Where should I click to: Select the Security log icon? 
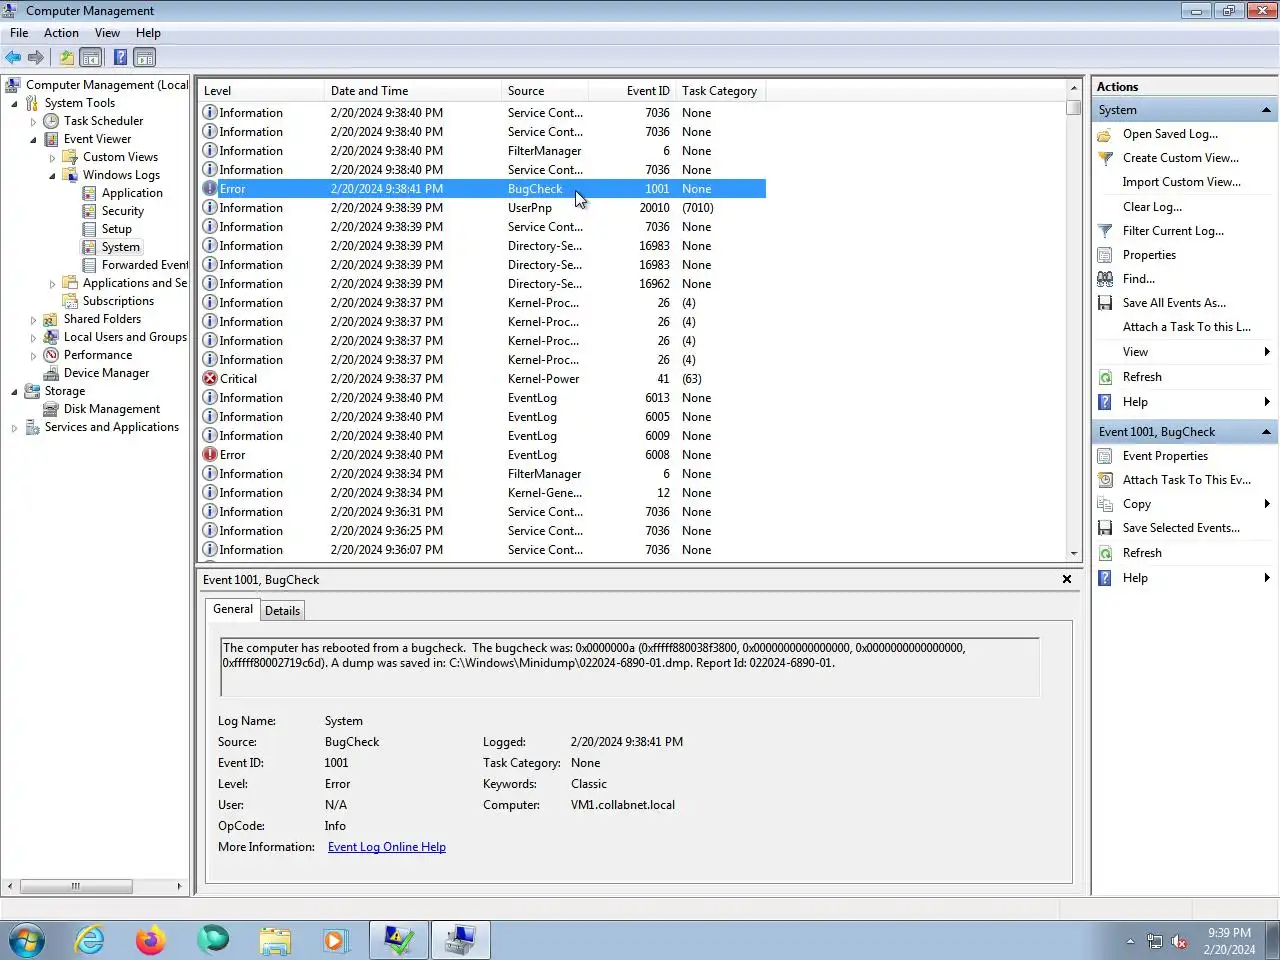point(89,211)
